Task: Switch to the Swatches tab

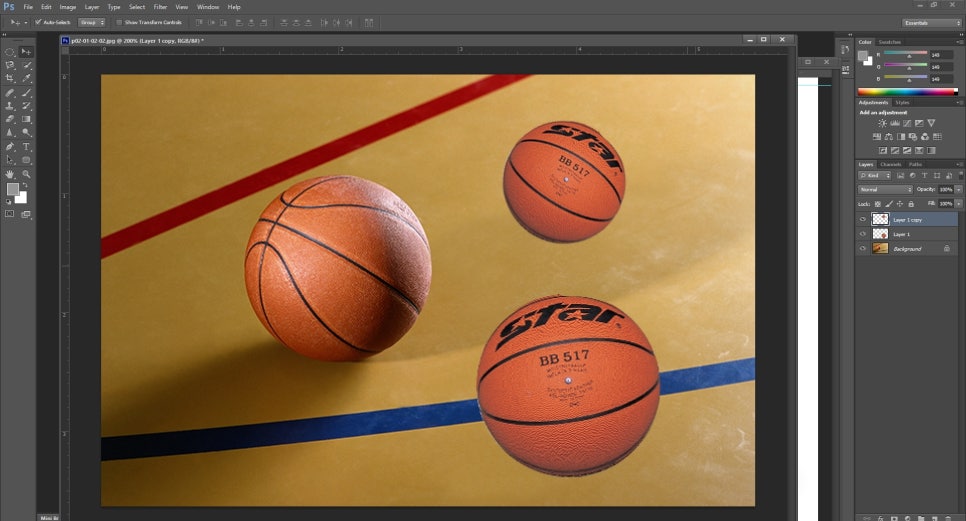Action: coord(889,42)
